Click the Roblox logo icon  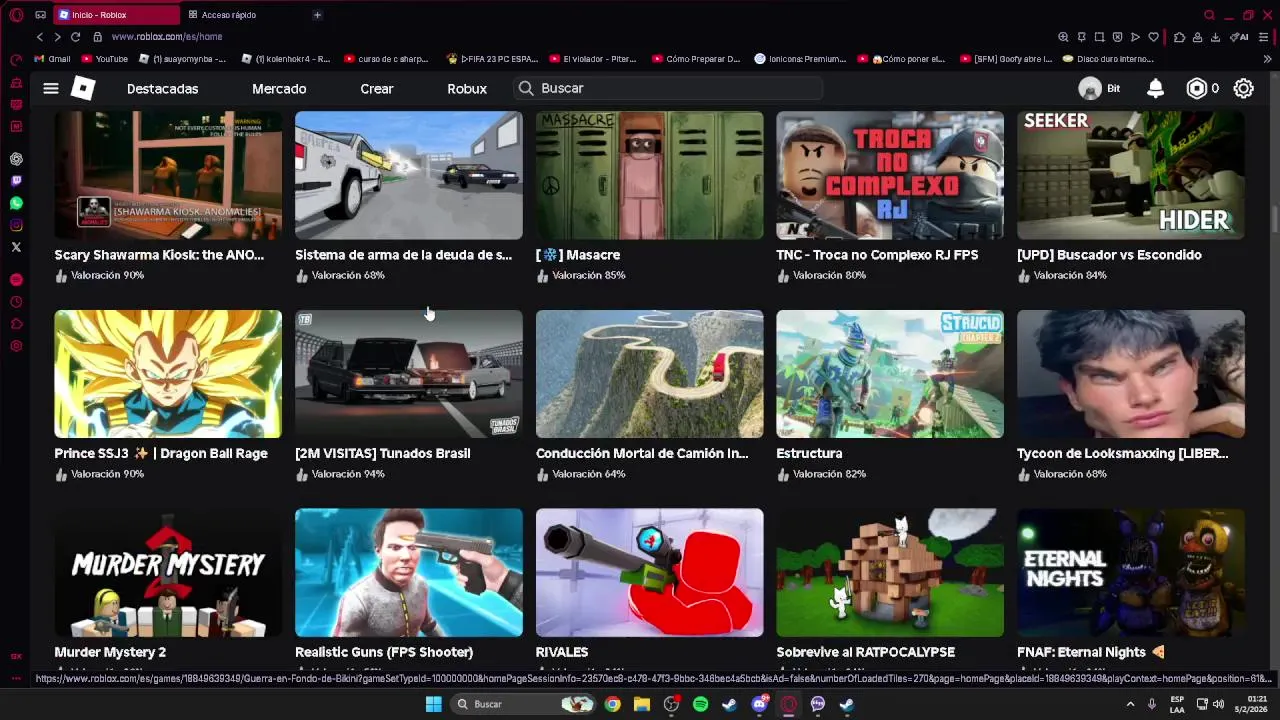click(x=83, y=88)
